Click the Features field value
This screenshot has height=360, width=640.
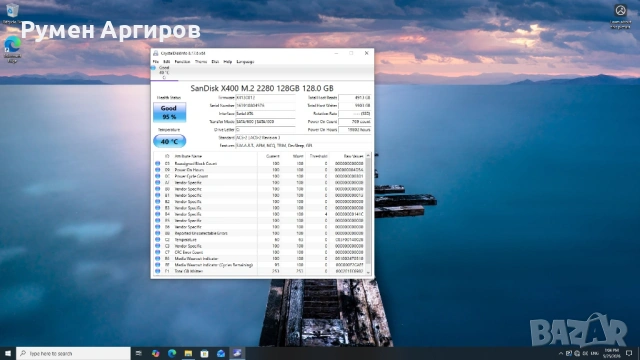(x=303, y=145)
